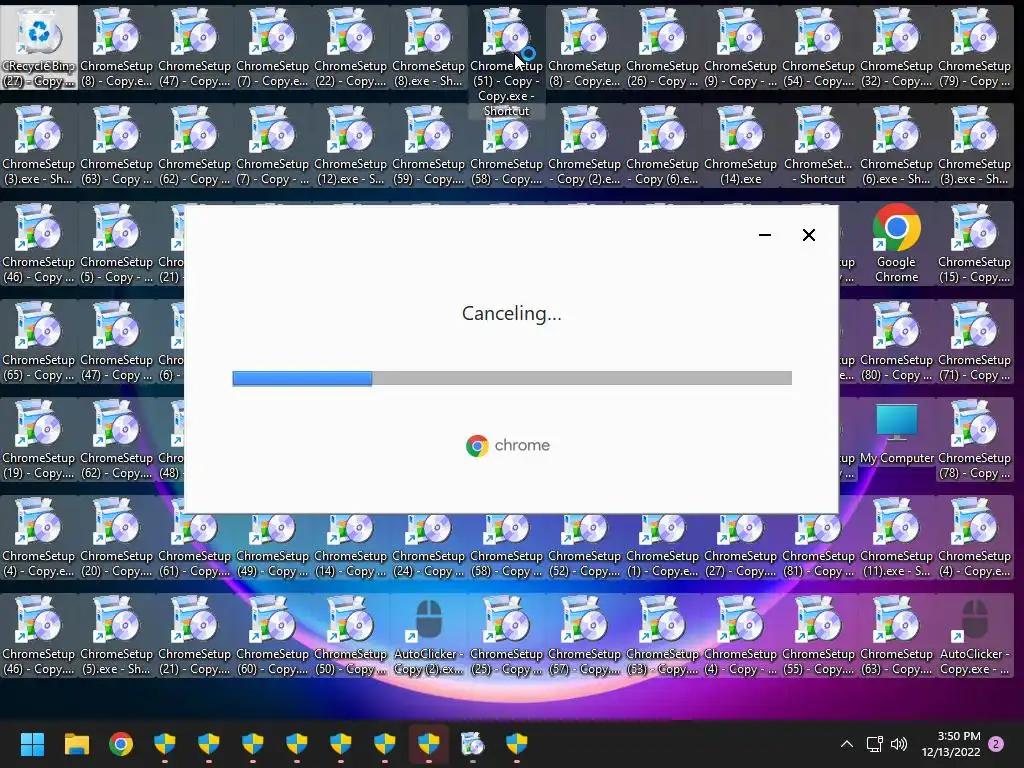Viewport: 1024px width, 768px height.
Task: Open the clock showing 3:50 PM
Action: [x=951, y=744]
